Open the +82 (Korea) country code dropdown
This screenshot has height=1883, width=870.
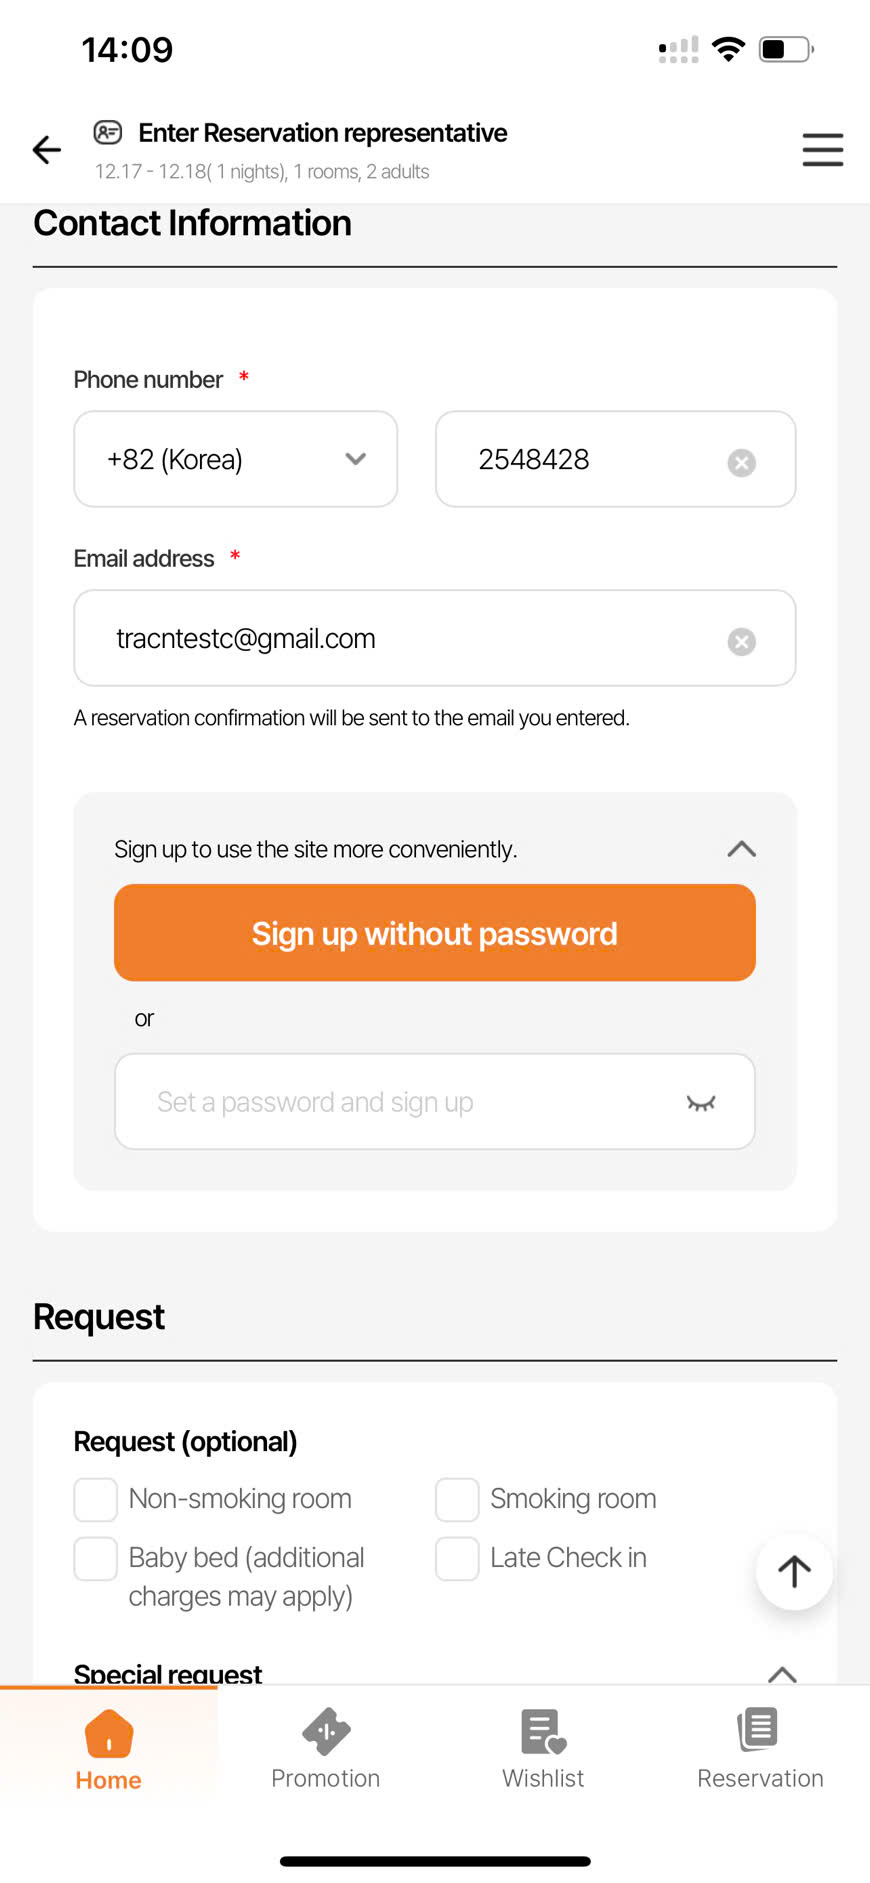tap(236, 459)
